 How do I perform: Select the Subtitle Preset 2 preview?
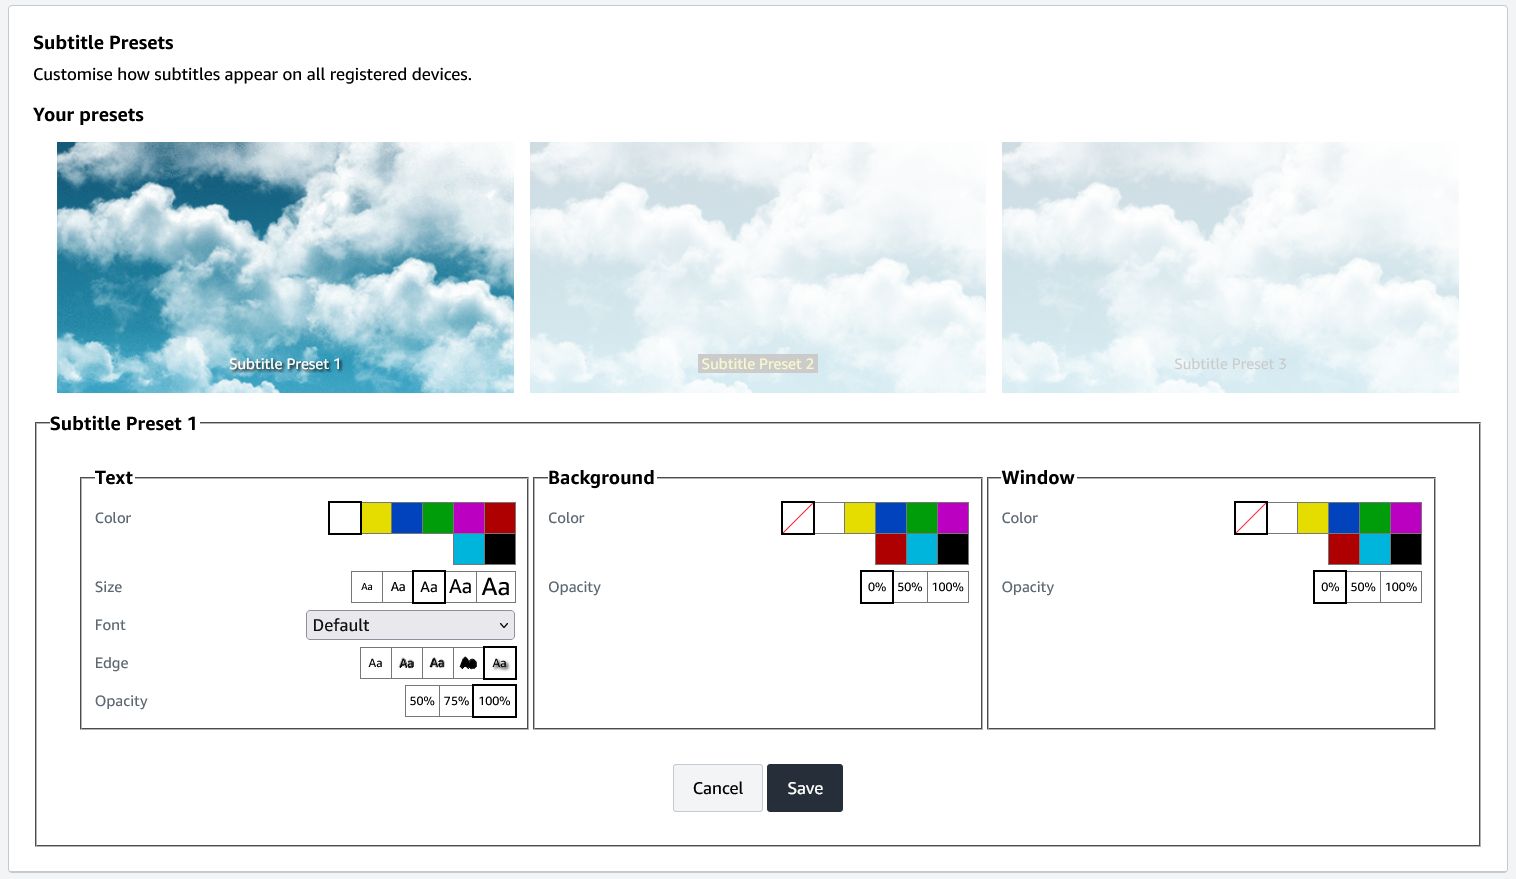click(757, 267)
